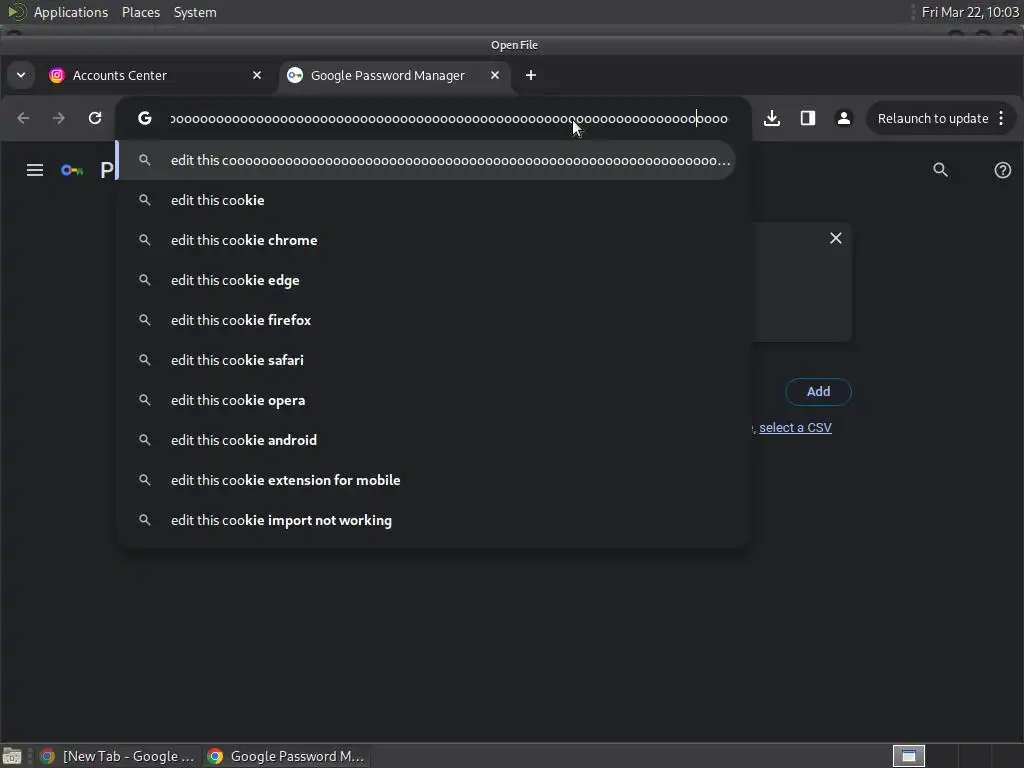The width and height of the screenshot is (1024, 768).
Task: Choose the suggestion edit this cookie
Action: [x=426, y=200]
